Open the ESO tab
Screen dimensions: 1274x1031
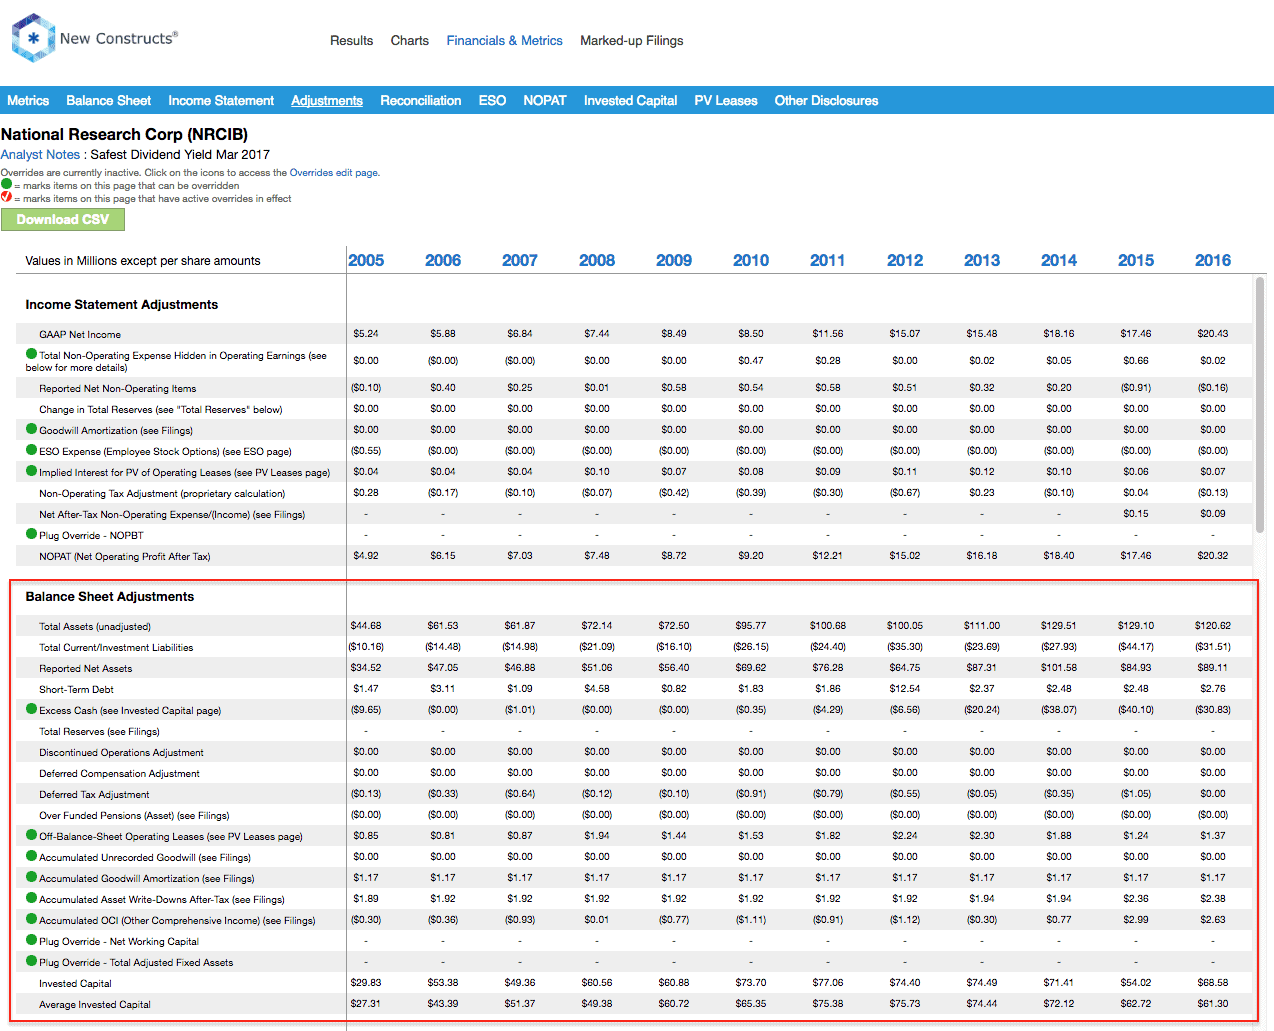click(492, 101)
